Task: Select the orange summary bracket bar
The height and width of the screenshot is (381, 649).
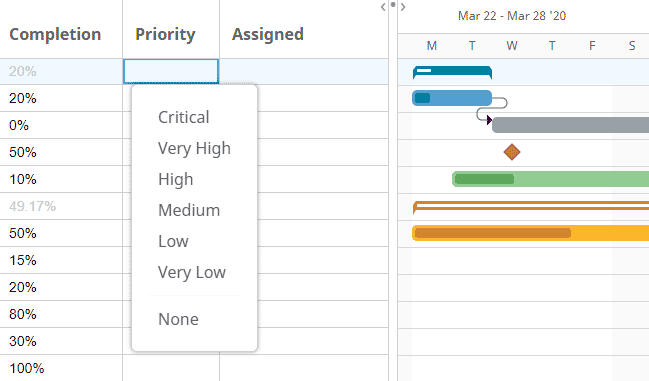Action: [531, 206]
